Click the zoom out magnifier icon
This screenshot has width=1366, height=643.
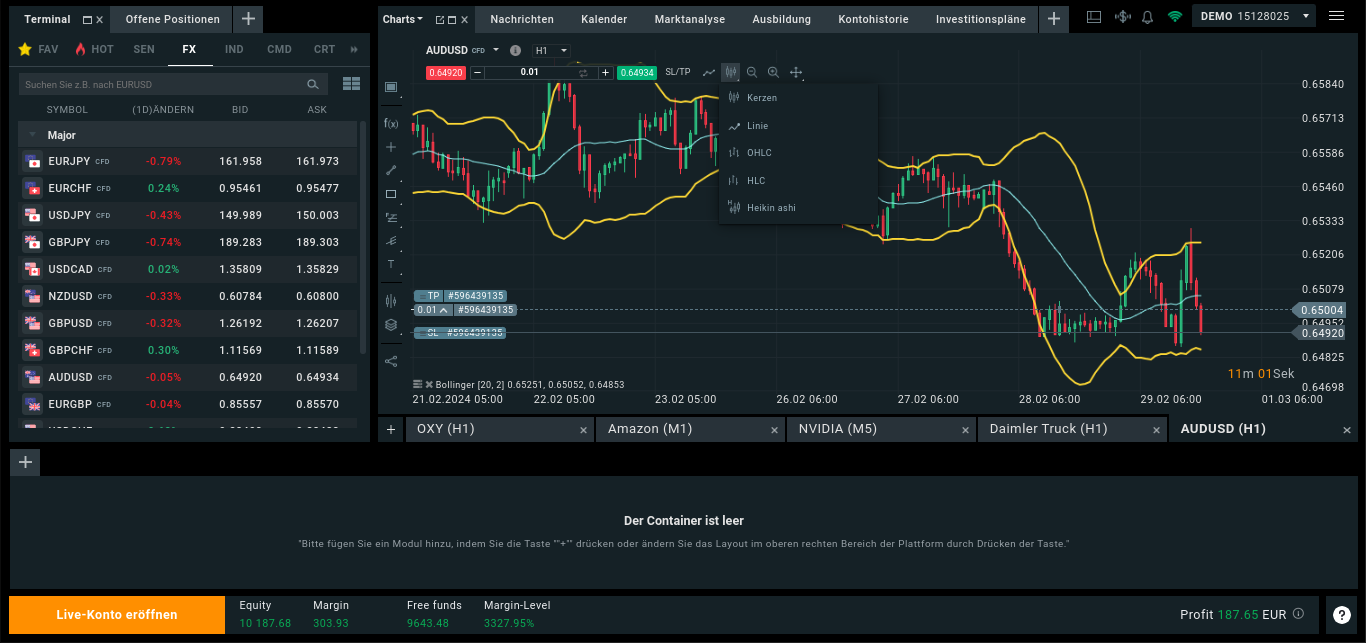click(752, 72)
